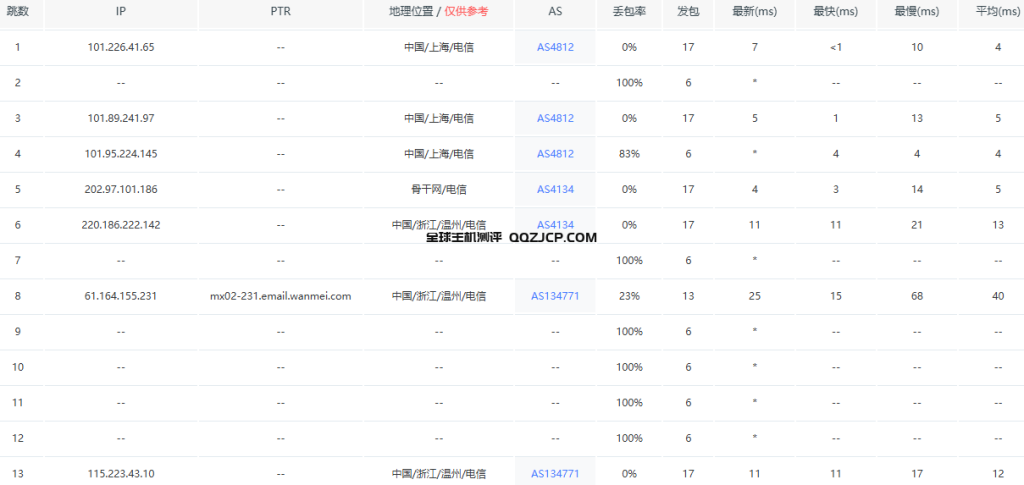Click slowest value 68 in hop 8
1024x485 pixels.
[x=917, y=296]
